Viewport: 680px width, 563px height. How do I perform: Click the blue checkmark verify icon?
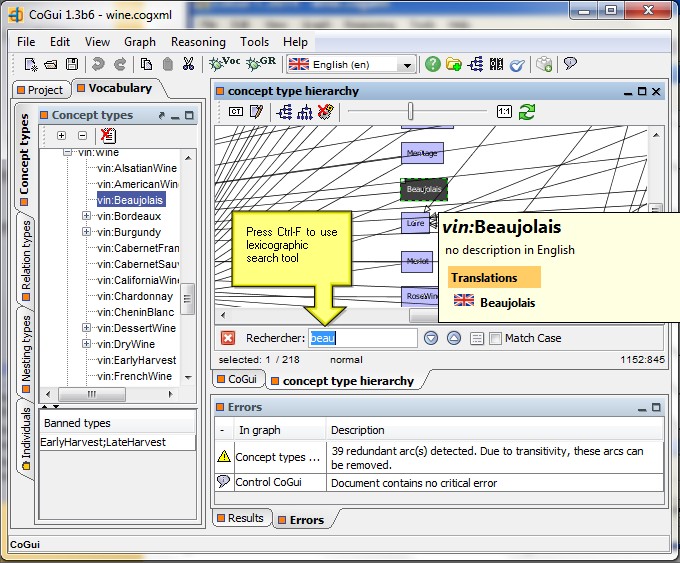click(x=517, y=65)
